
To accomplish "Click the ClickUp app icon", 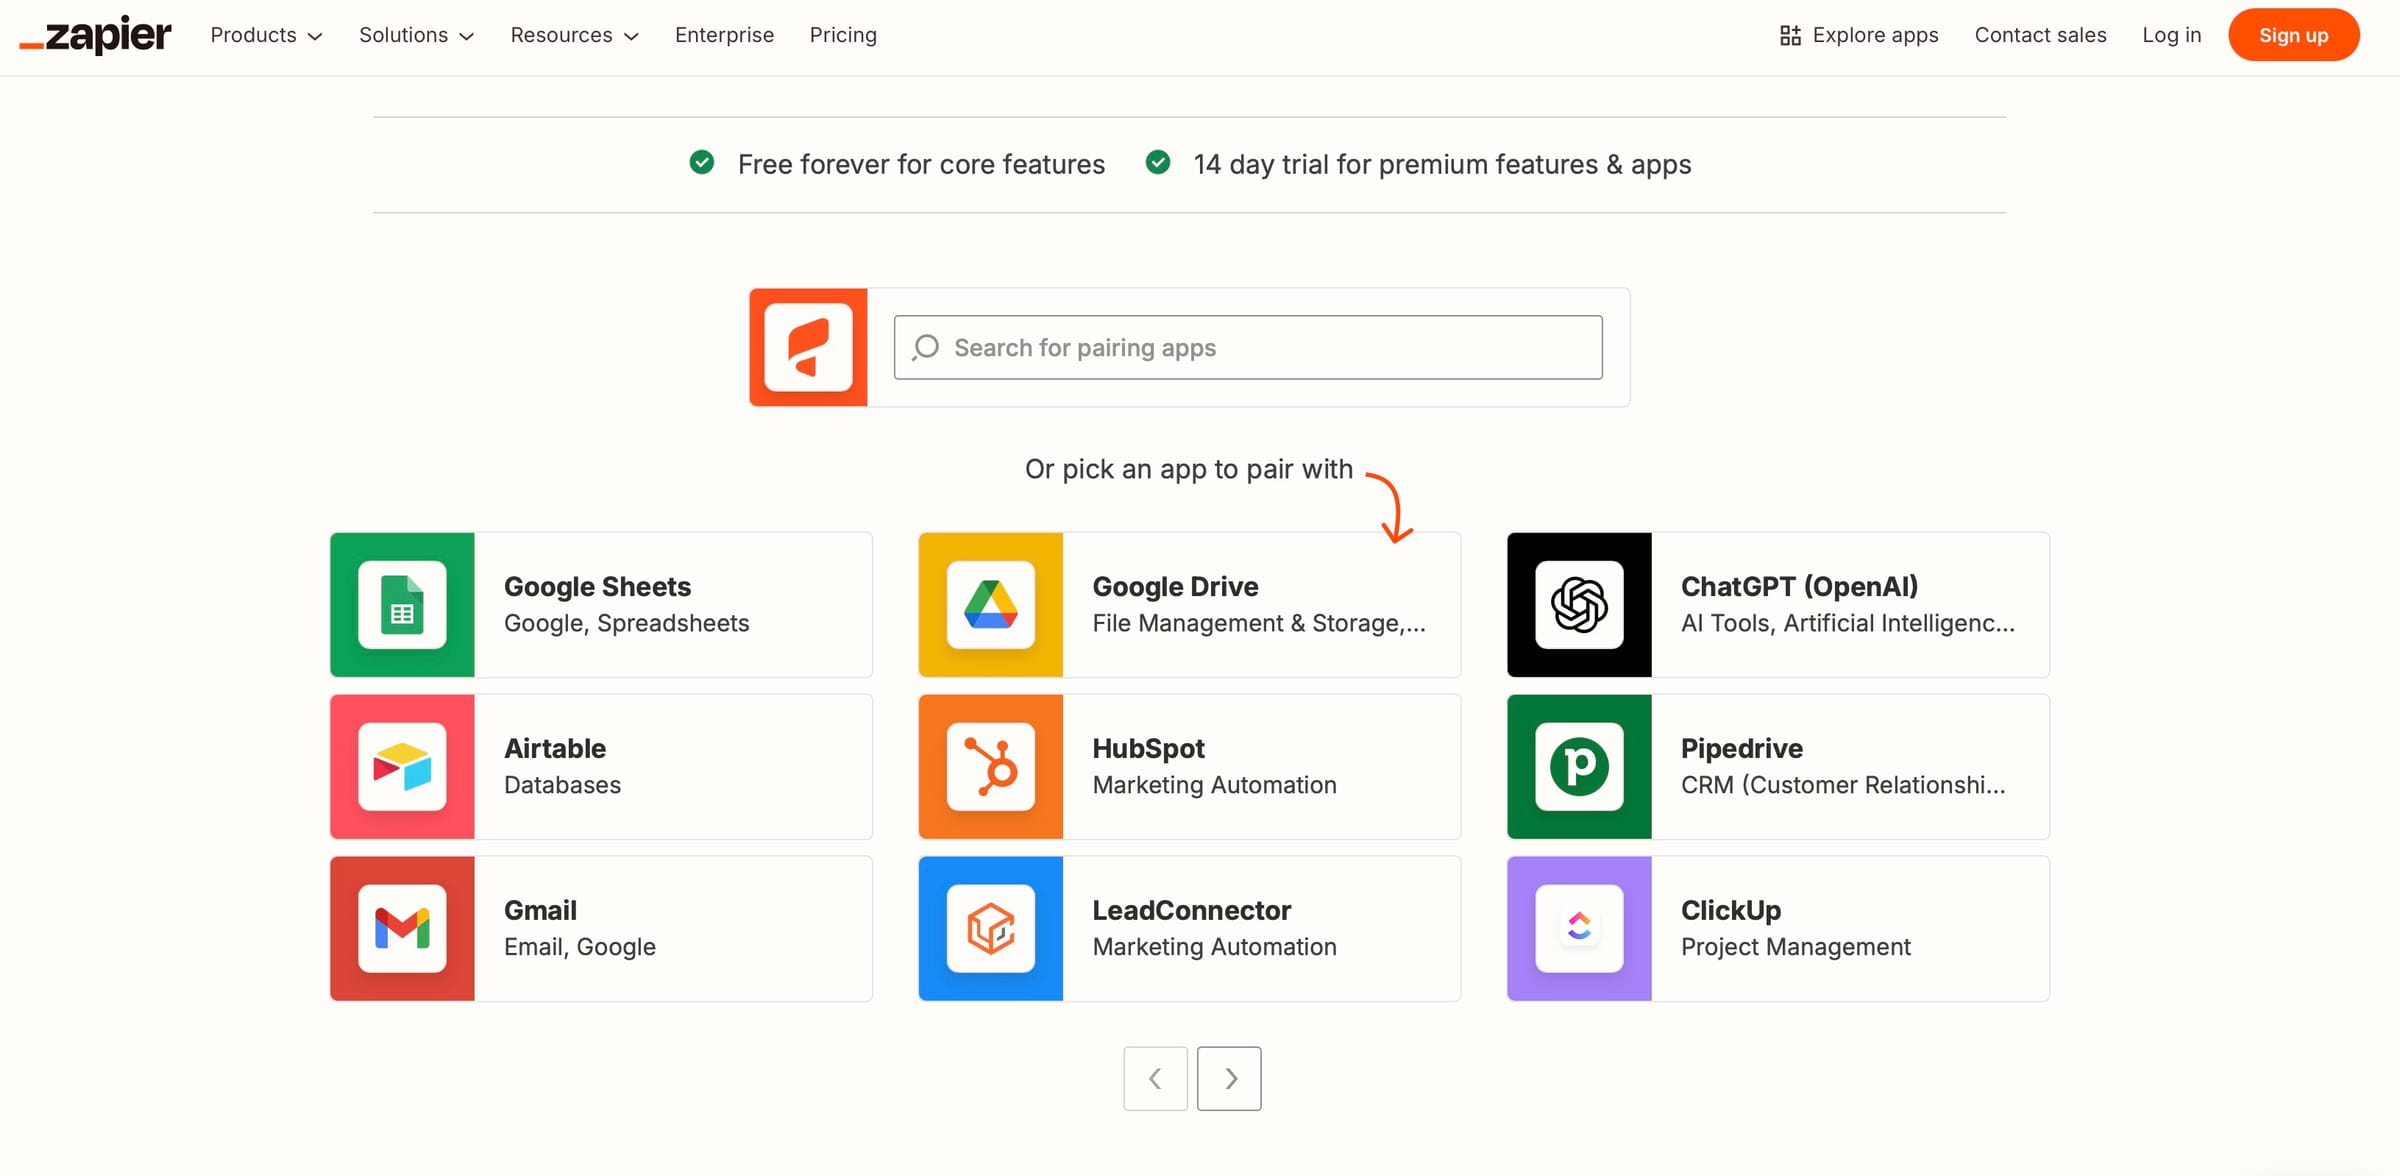I will [x=1578, y=928].
